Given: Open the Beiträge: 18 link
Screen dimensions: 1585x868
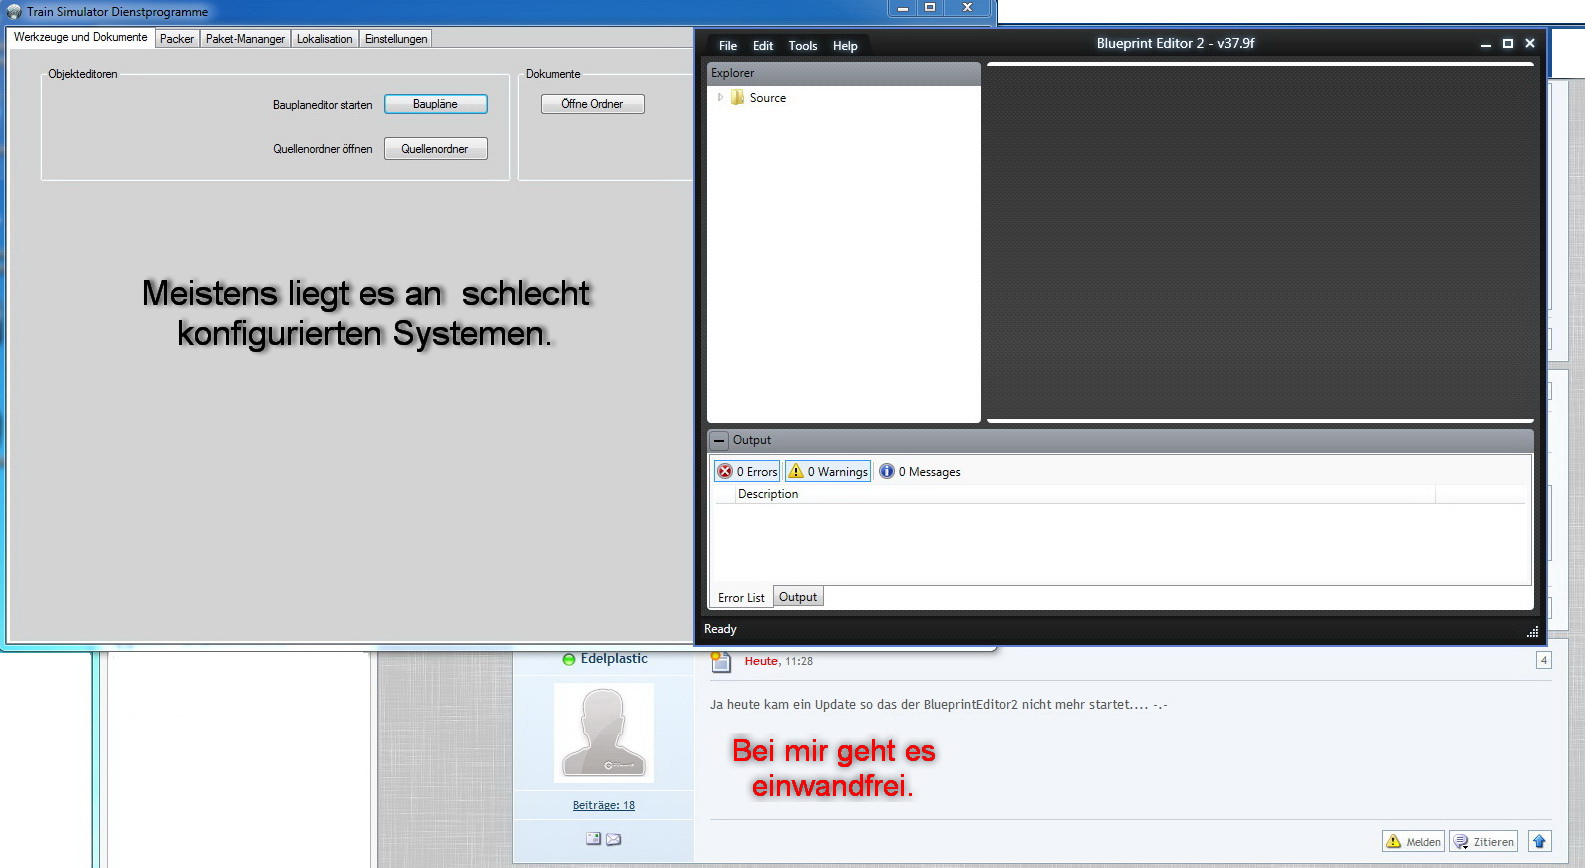Looking at the screenshot, I should [604, 805].
